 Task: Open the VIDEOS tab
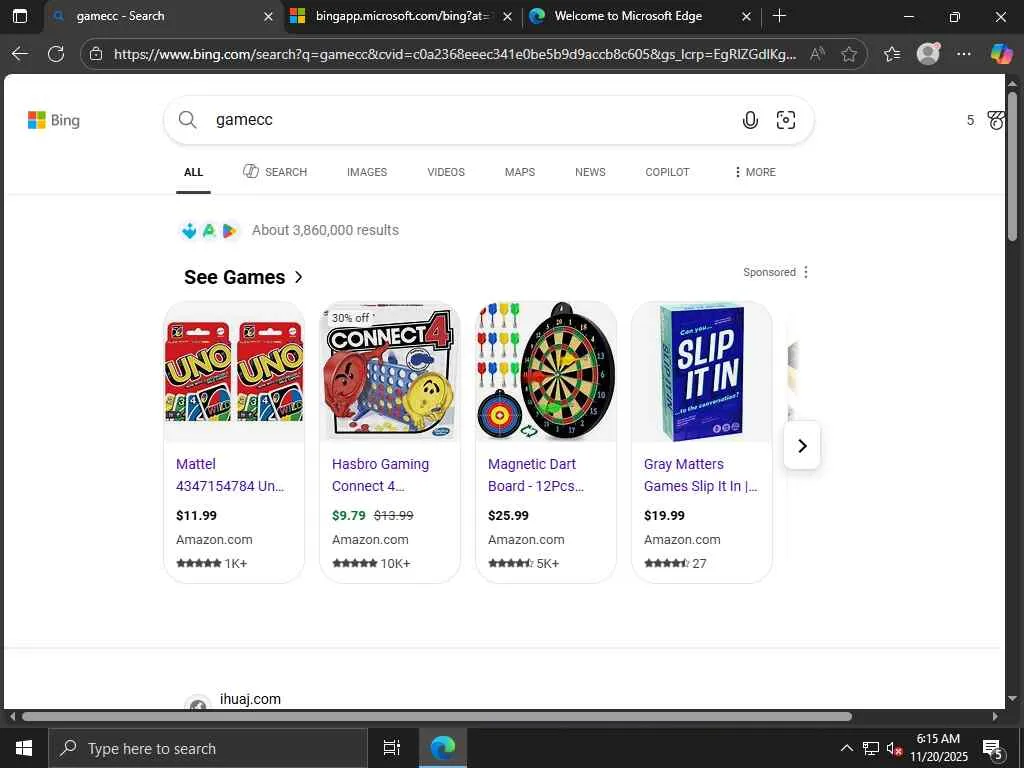tap(446, 172)
